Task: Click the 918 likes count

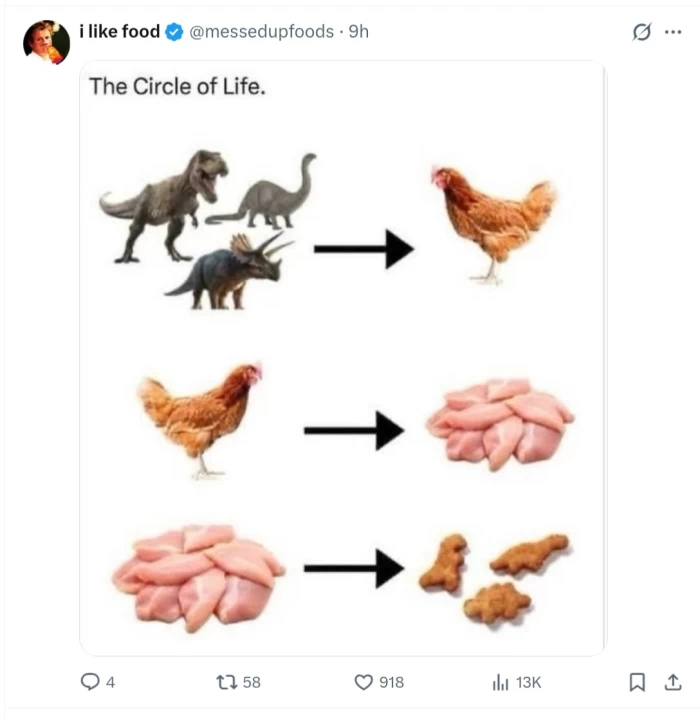Action: (392, 682)
